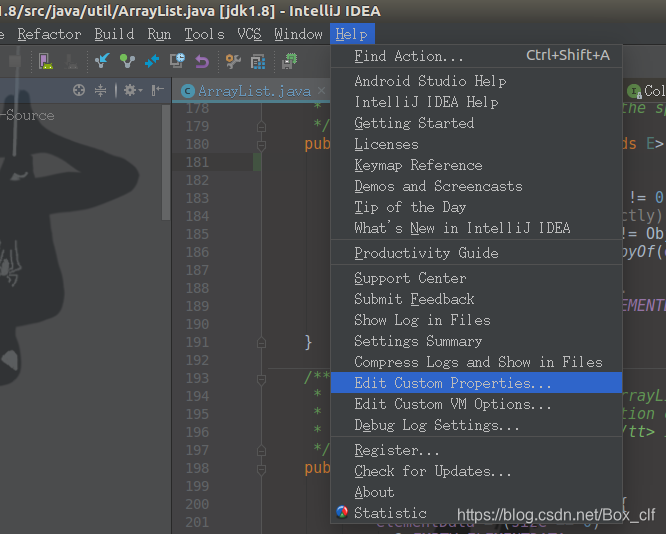Toggle the fold marker at line 198
The image size is (666, 534).
tap(261, 469)
